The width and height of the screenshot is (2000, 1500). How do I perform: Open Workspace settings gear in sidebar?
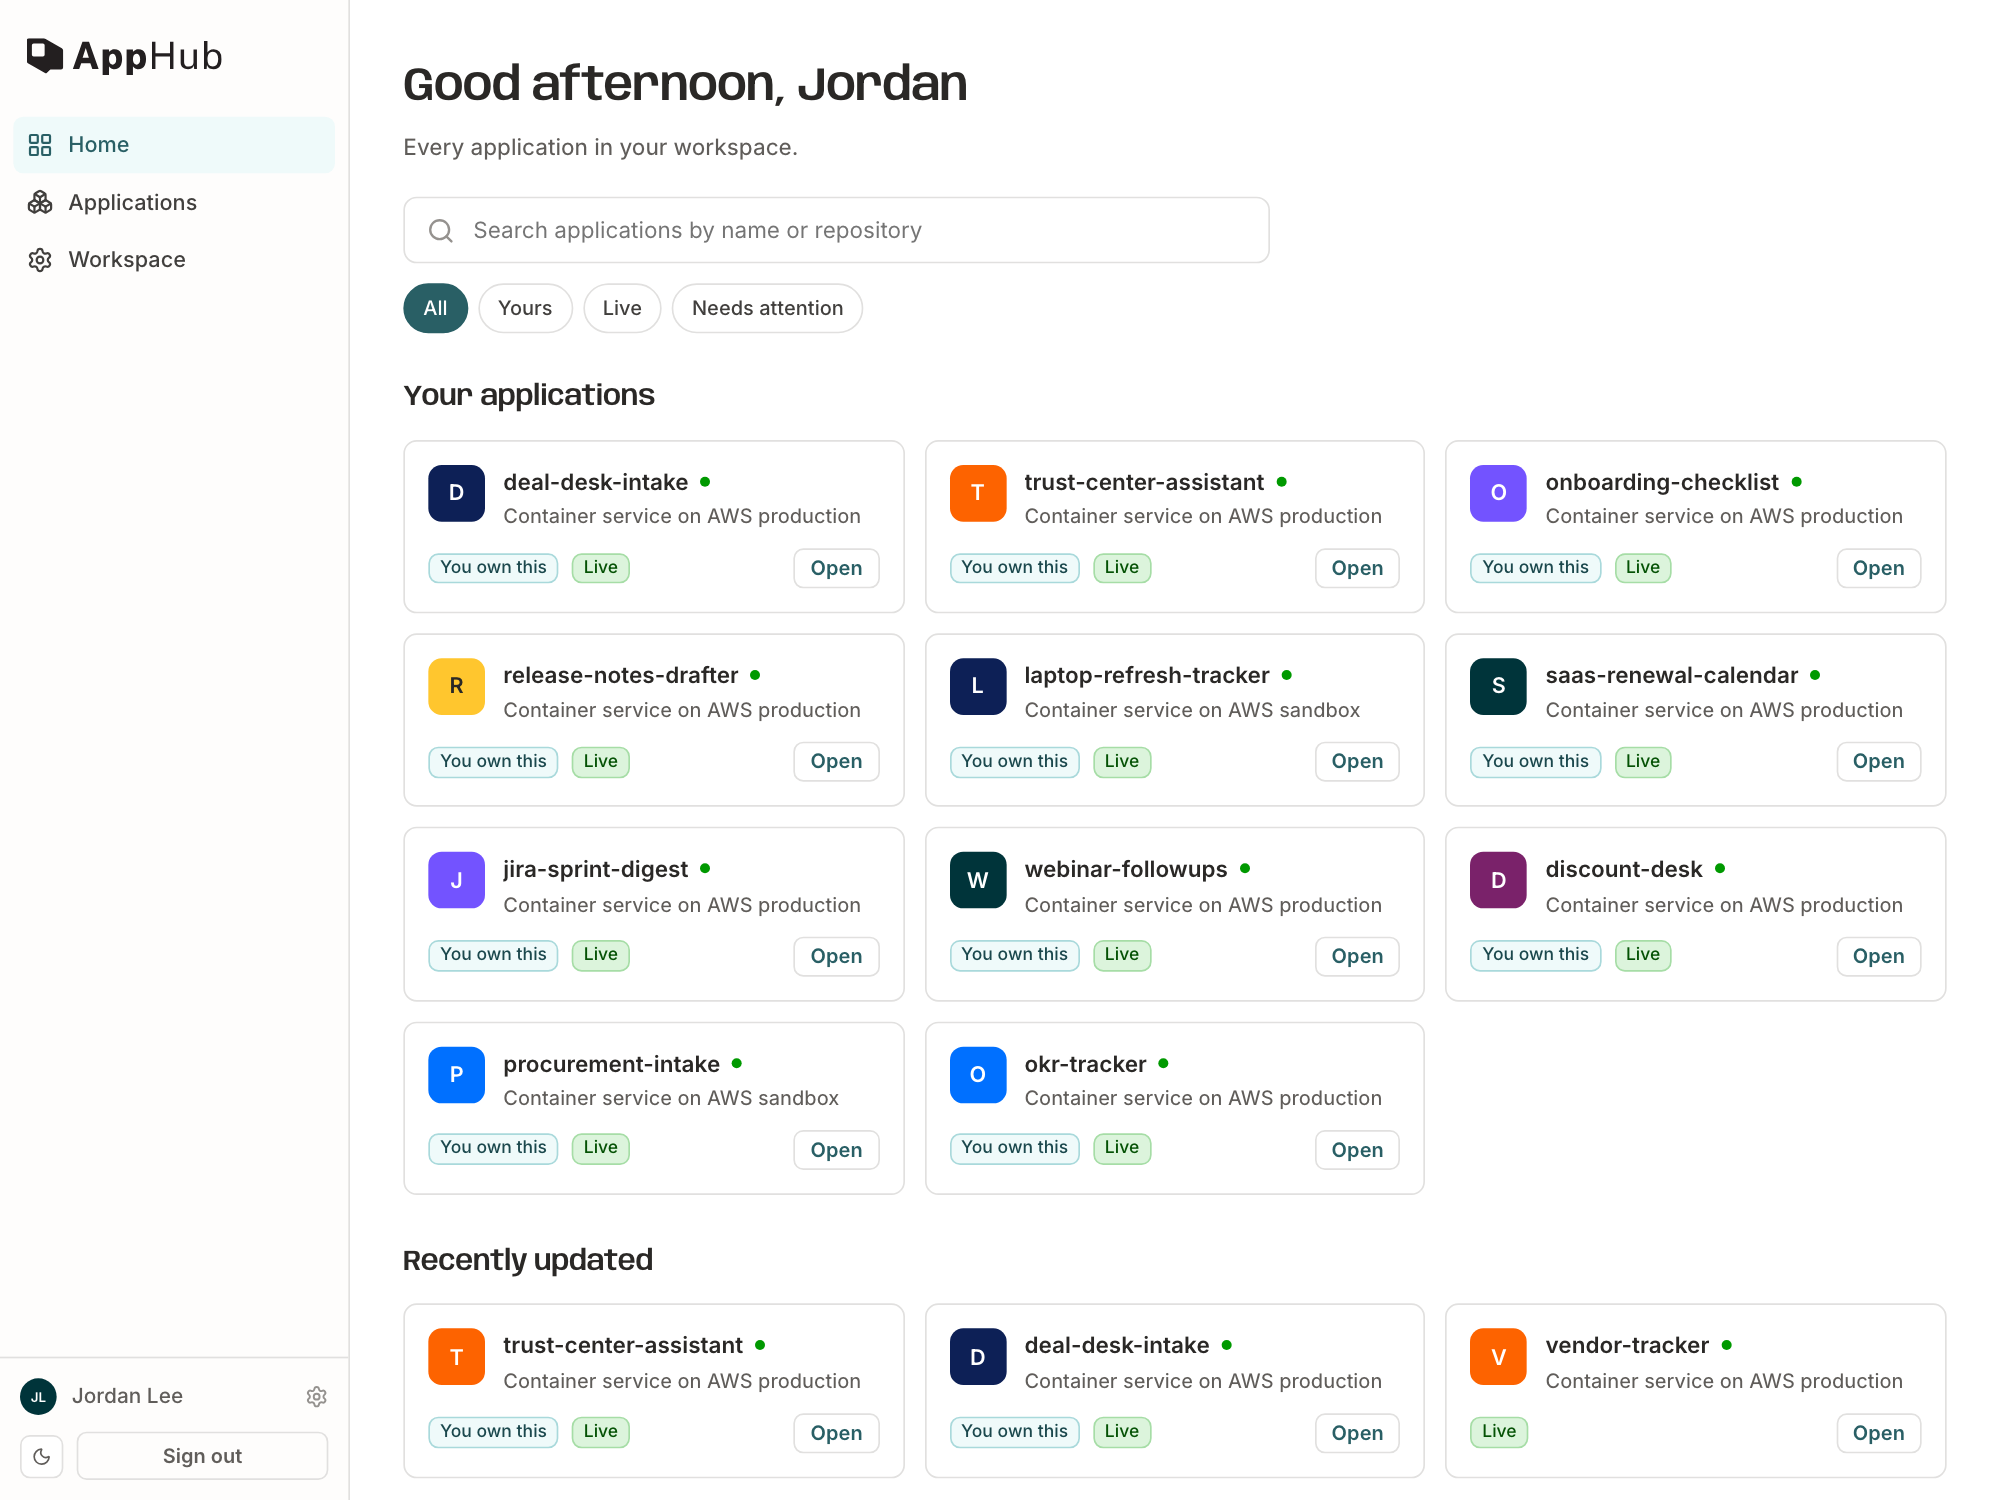pyautogui.click(x=40, y=260)
